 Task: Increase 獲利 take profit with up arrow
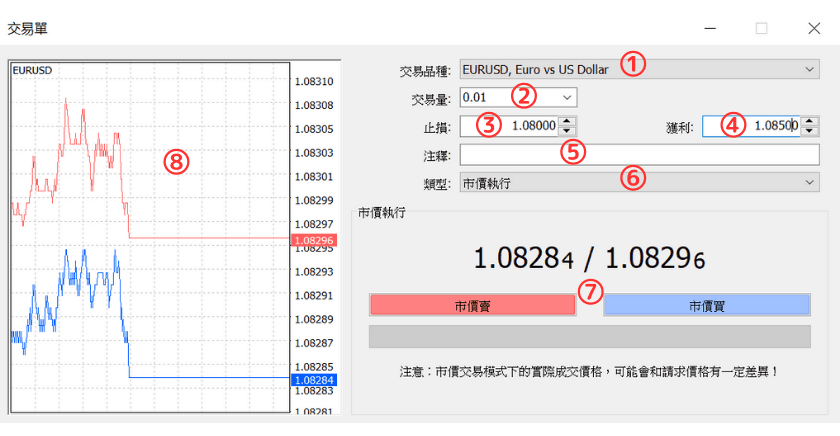(810, 121)
